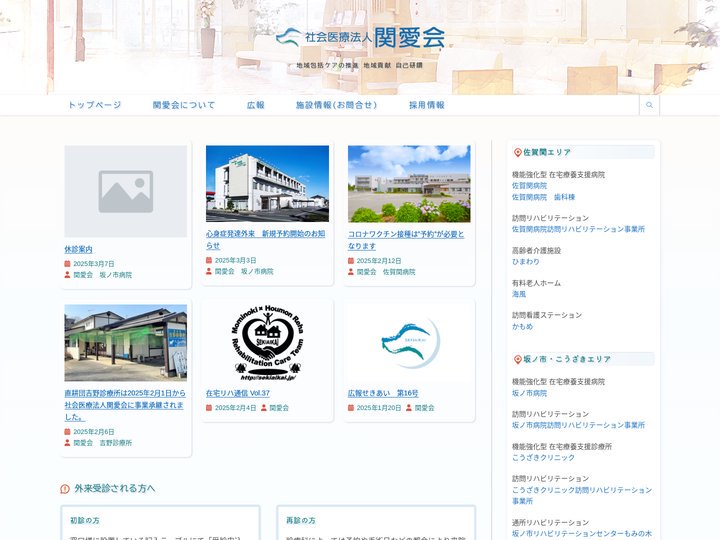Click author icon in 在宅リハ通信 card
This screenshot has width=720, height=540.
[x=264, y=408]
